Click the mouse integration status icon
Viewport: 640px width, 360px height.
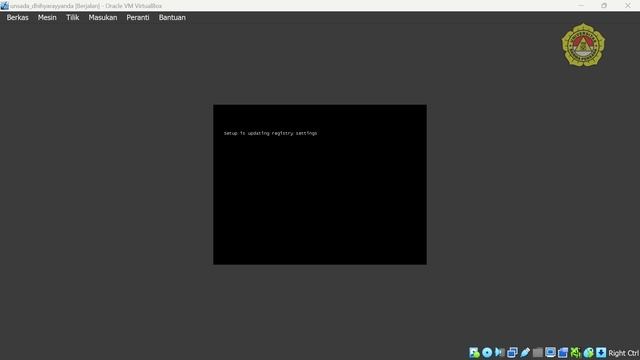[588, 353]
